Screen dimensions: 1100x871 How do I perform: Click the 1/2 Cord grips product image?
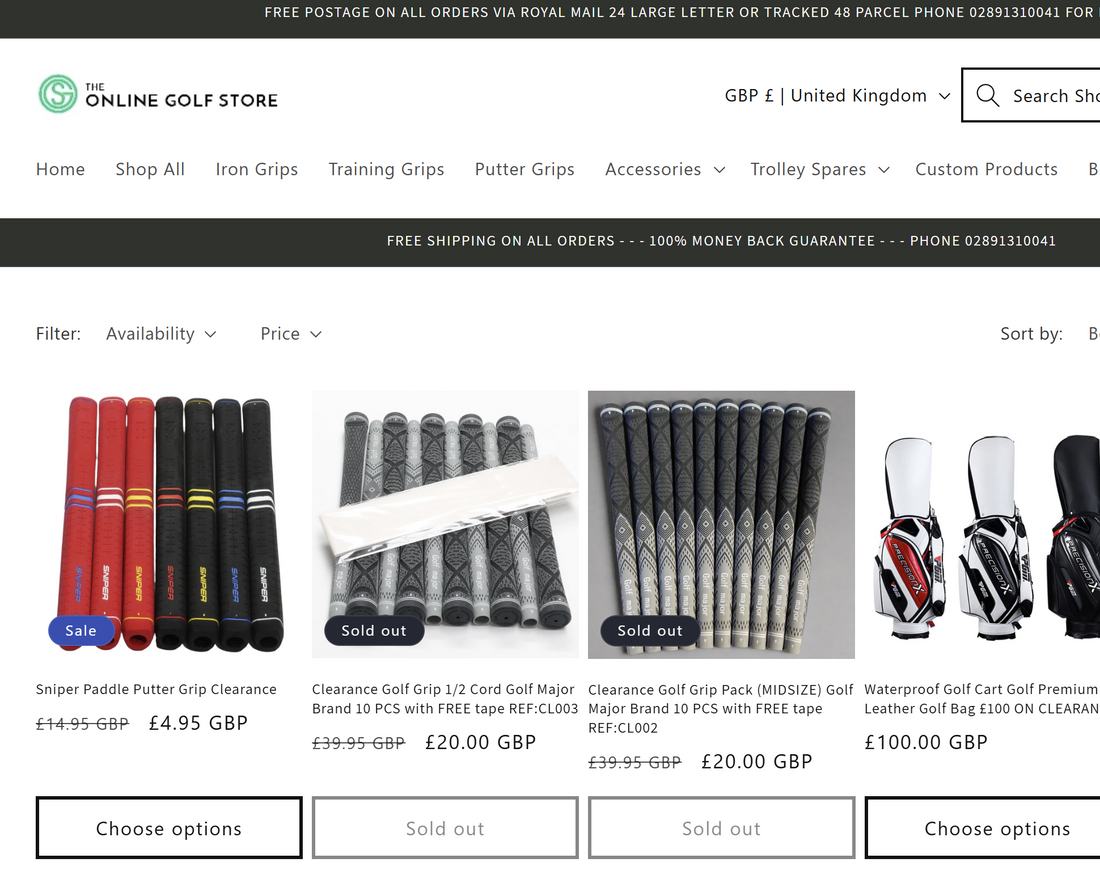(x=445, y=525)
